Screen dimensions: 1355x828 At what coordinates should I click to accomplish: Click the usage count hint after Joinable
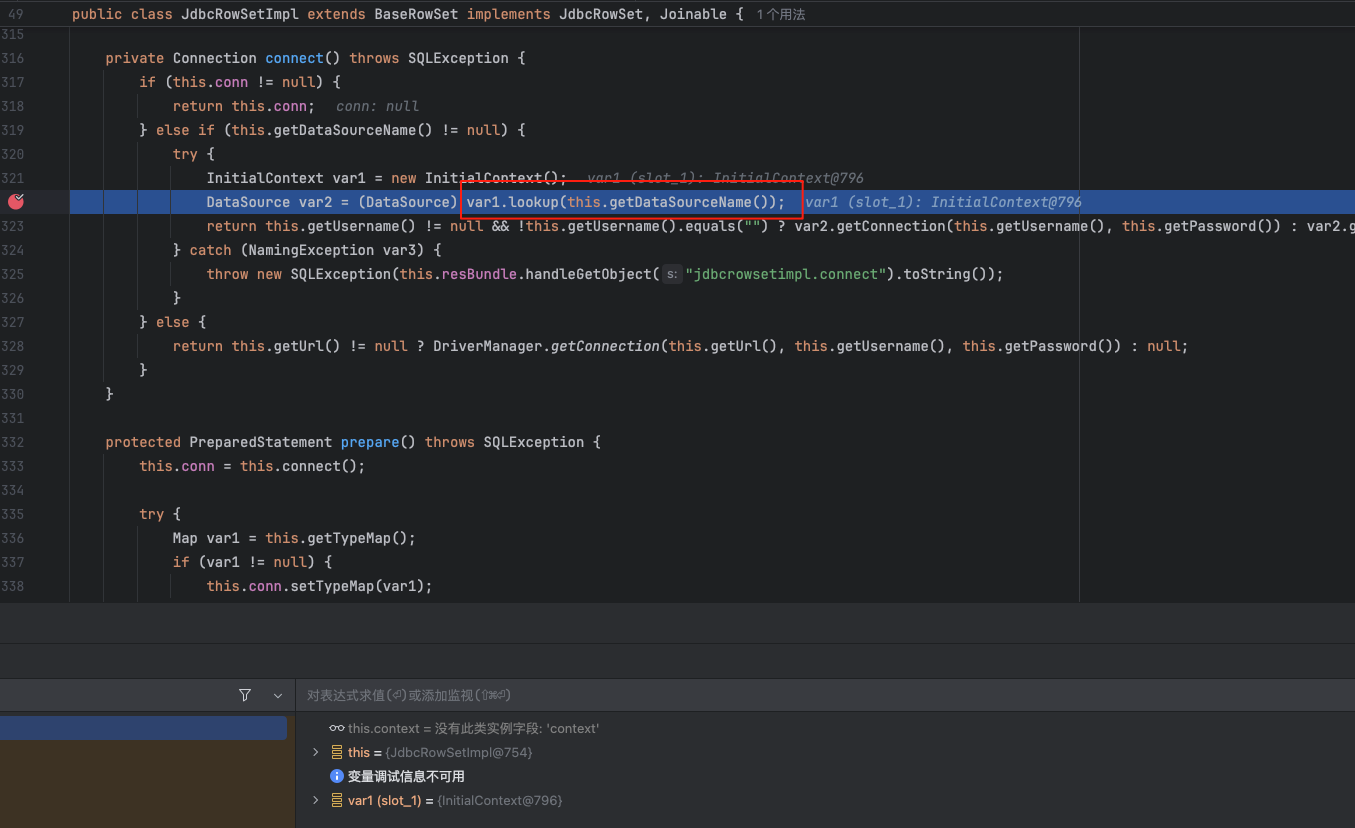click(x=780, y=15)
